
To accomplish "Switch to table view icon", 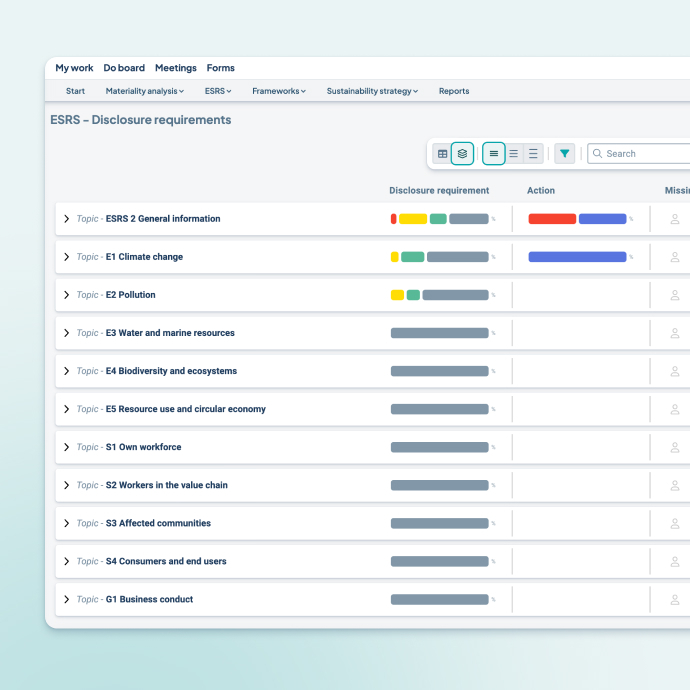I will 443,154.
